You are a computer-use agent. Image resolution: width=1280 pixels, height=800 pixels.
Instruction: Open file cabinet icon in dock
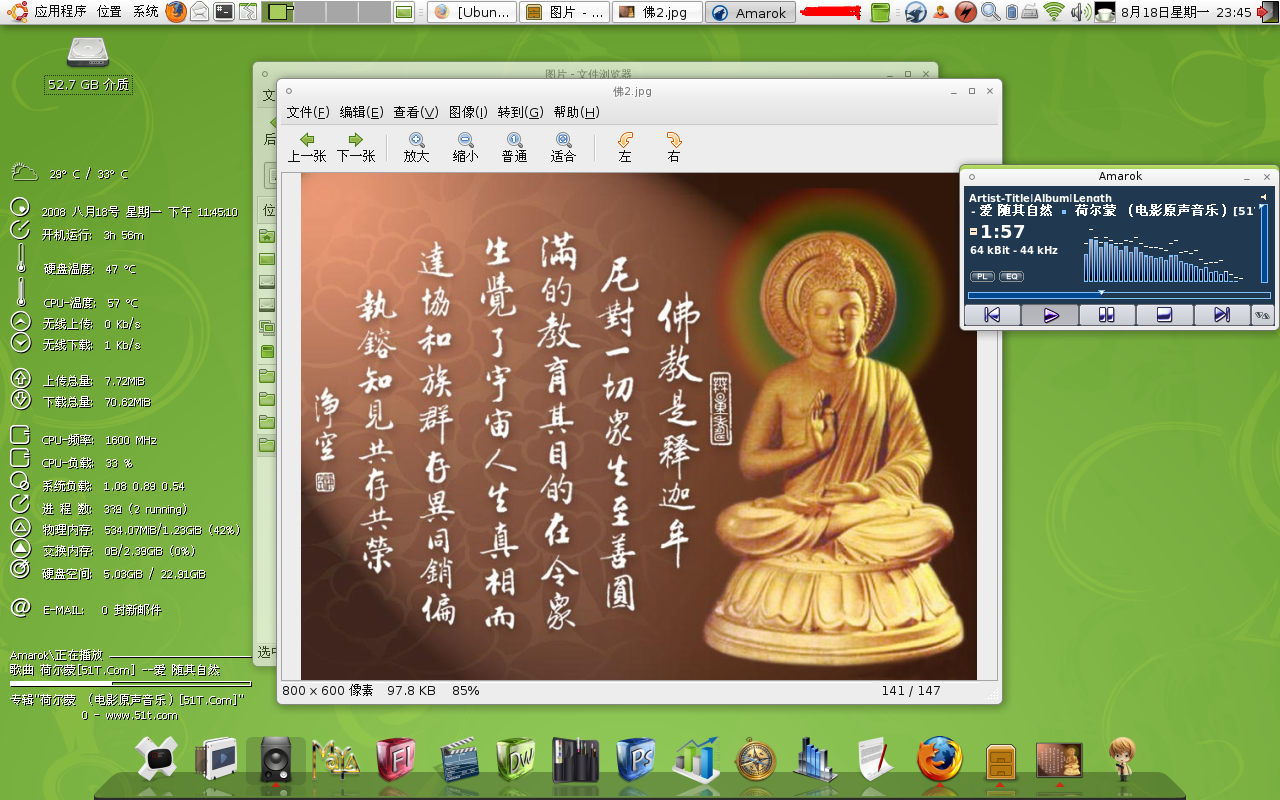pyautogui.click(x=1001, y=762)
